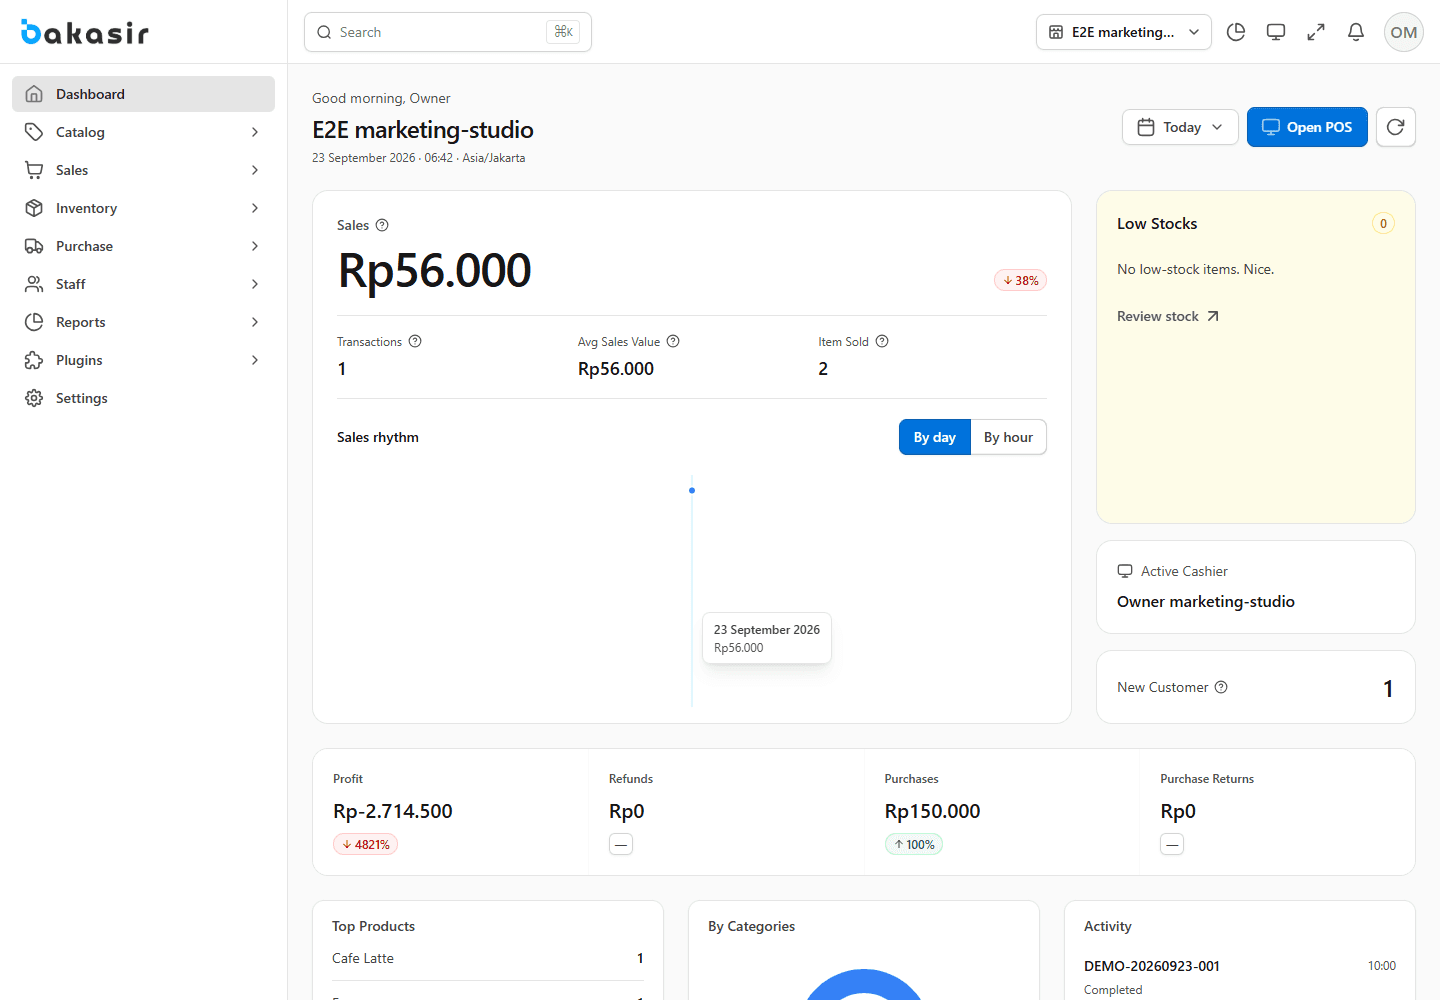Viewport: 1440px width, 1000px height.
Task: Open activity entry DEMO-20260923-001
Action: coord(1240,977)
